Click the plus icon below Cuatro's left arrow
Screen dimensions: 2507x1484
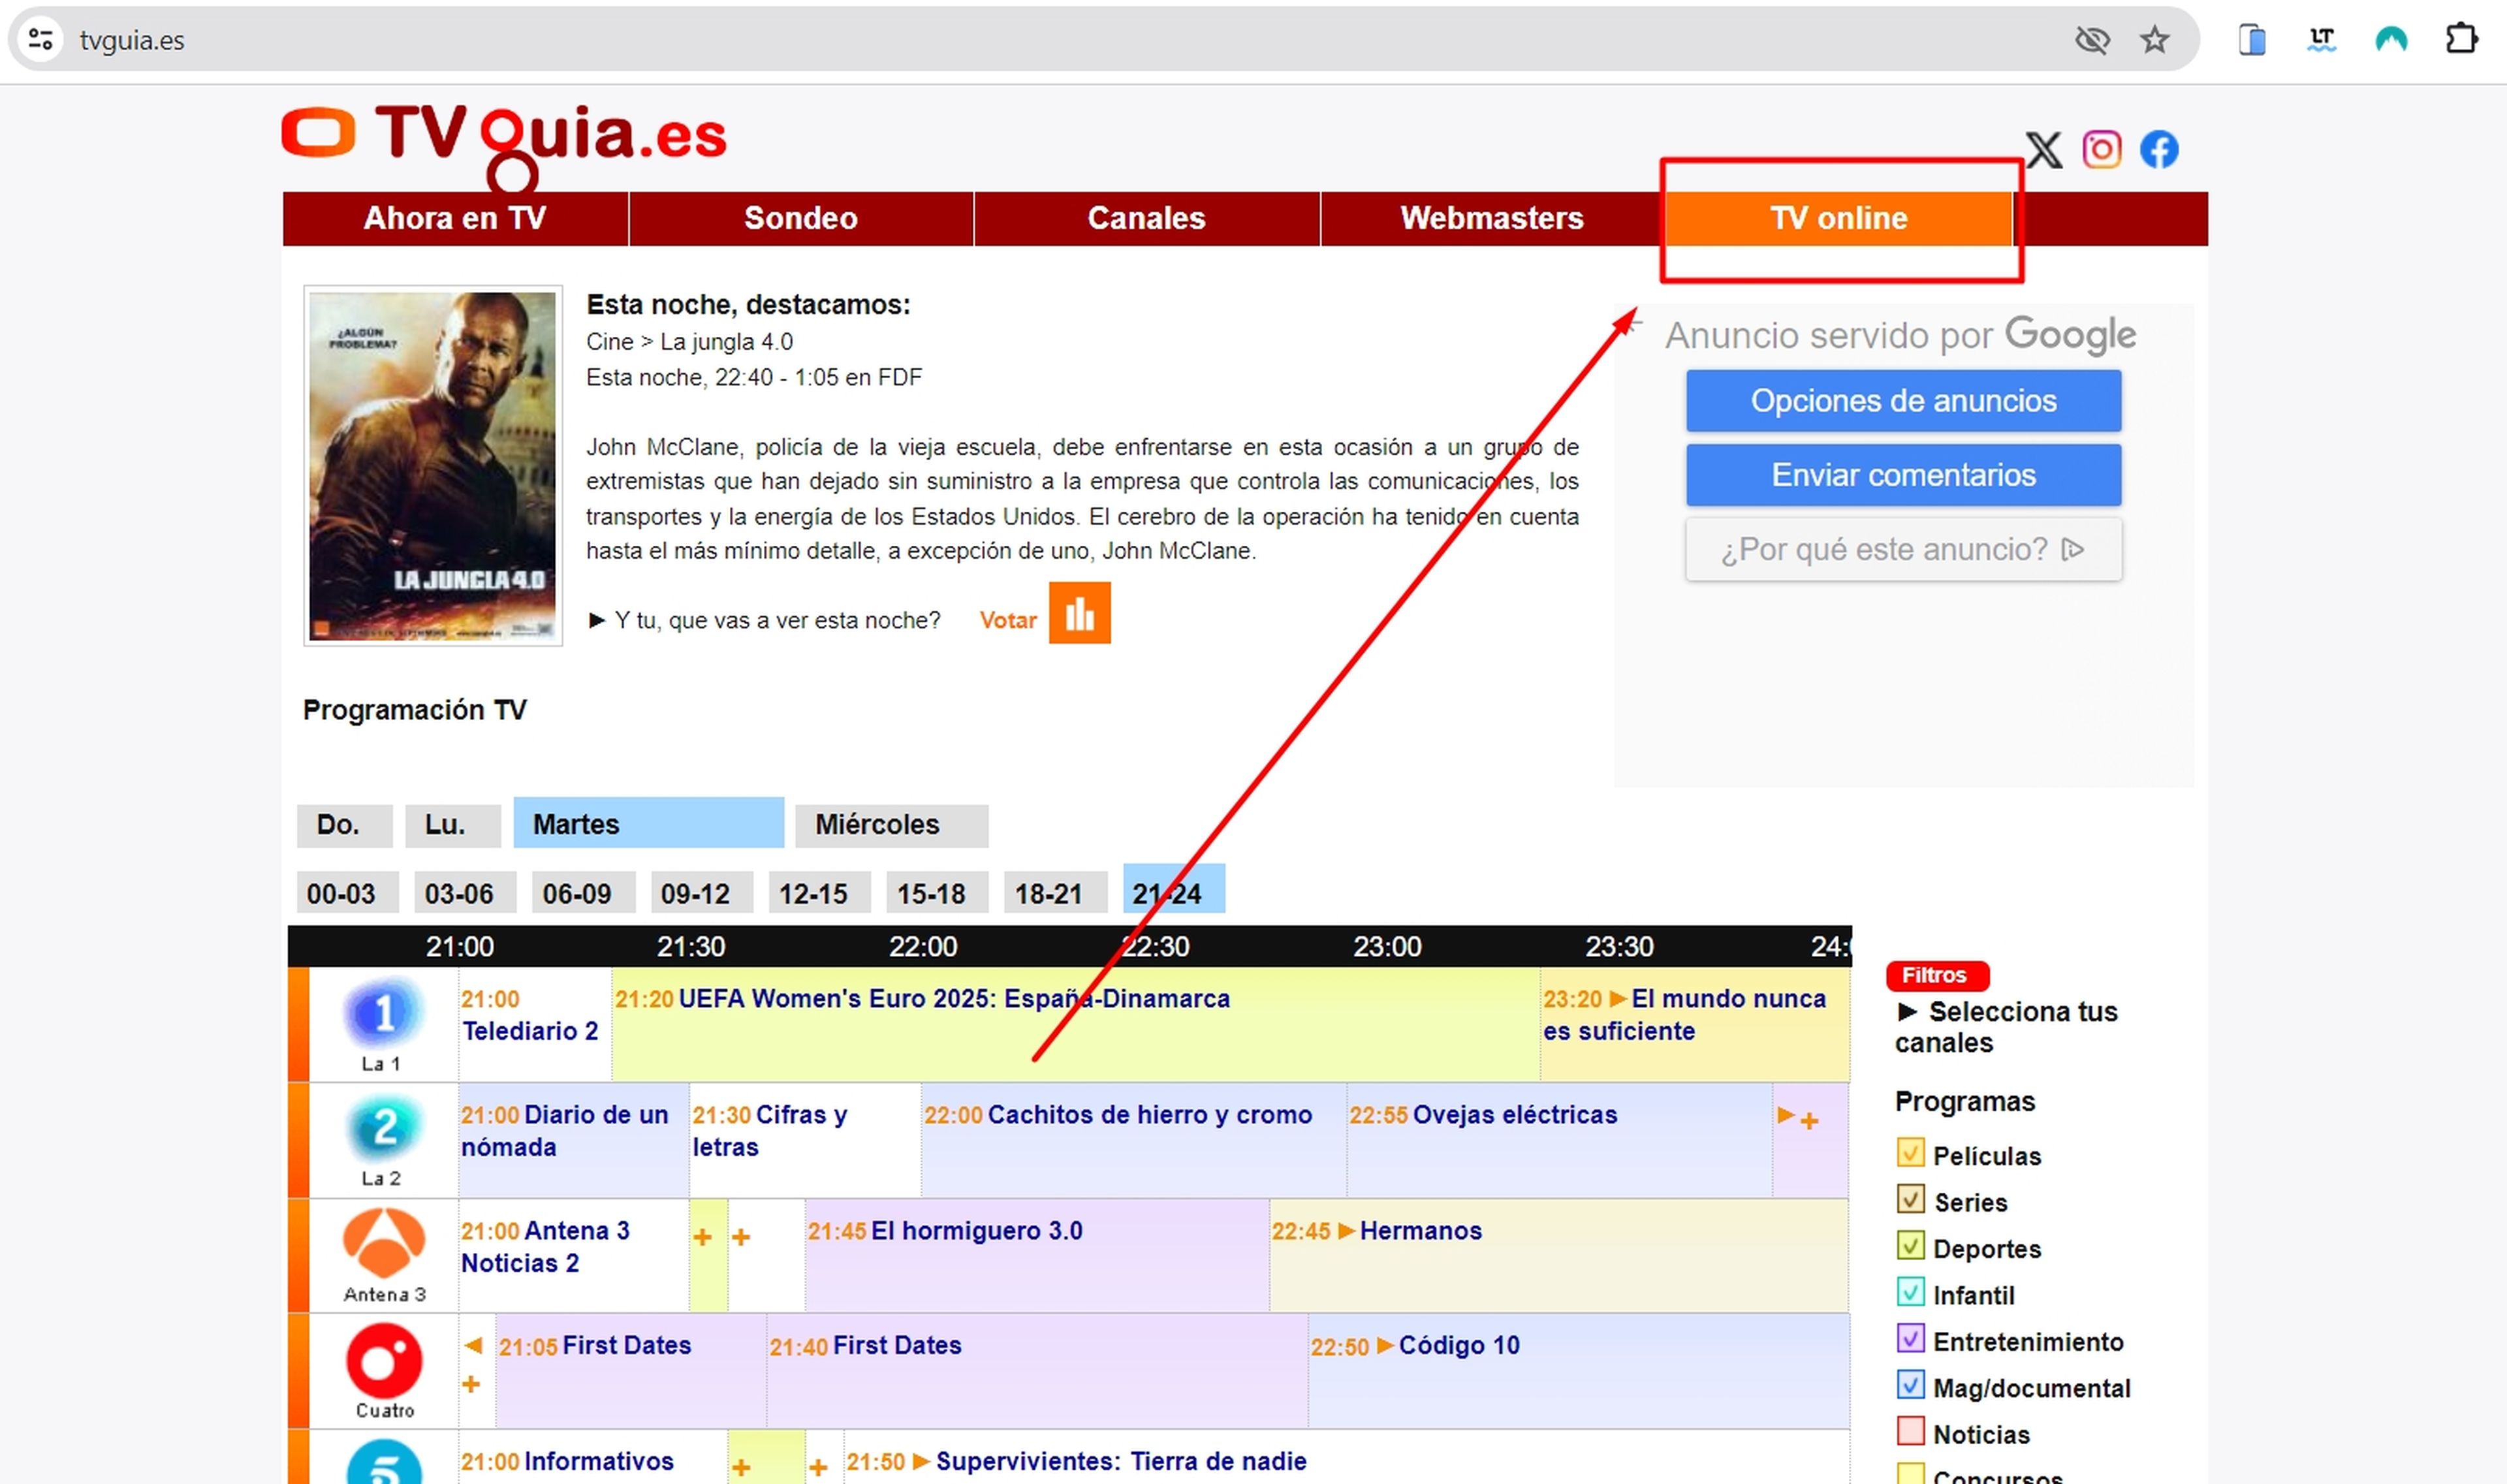point(471,1384)
